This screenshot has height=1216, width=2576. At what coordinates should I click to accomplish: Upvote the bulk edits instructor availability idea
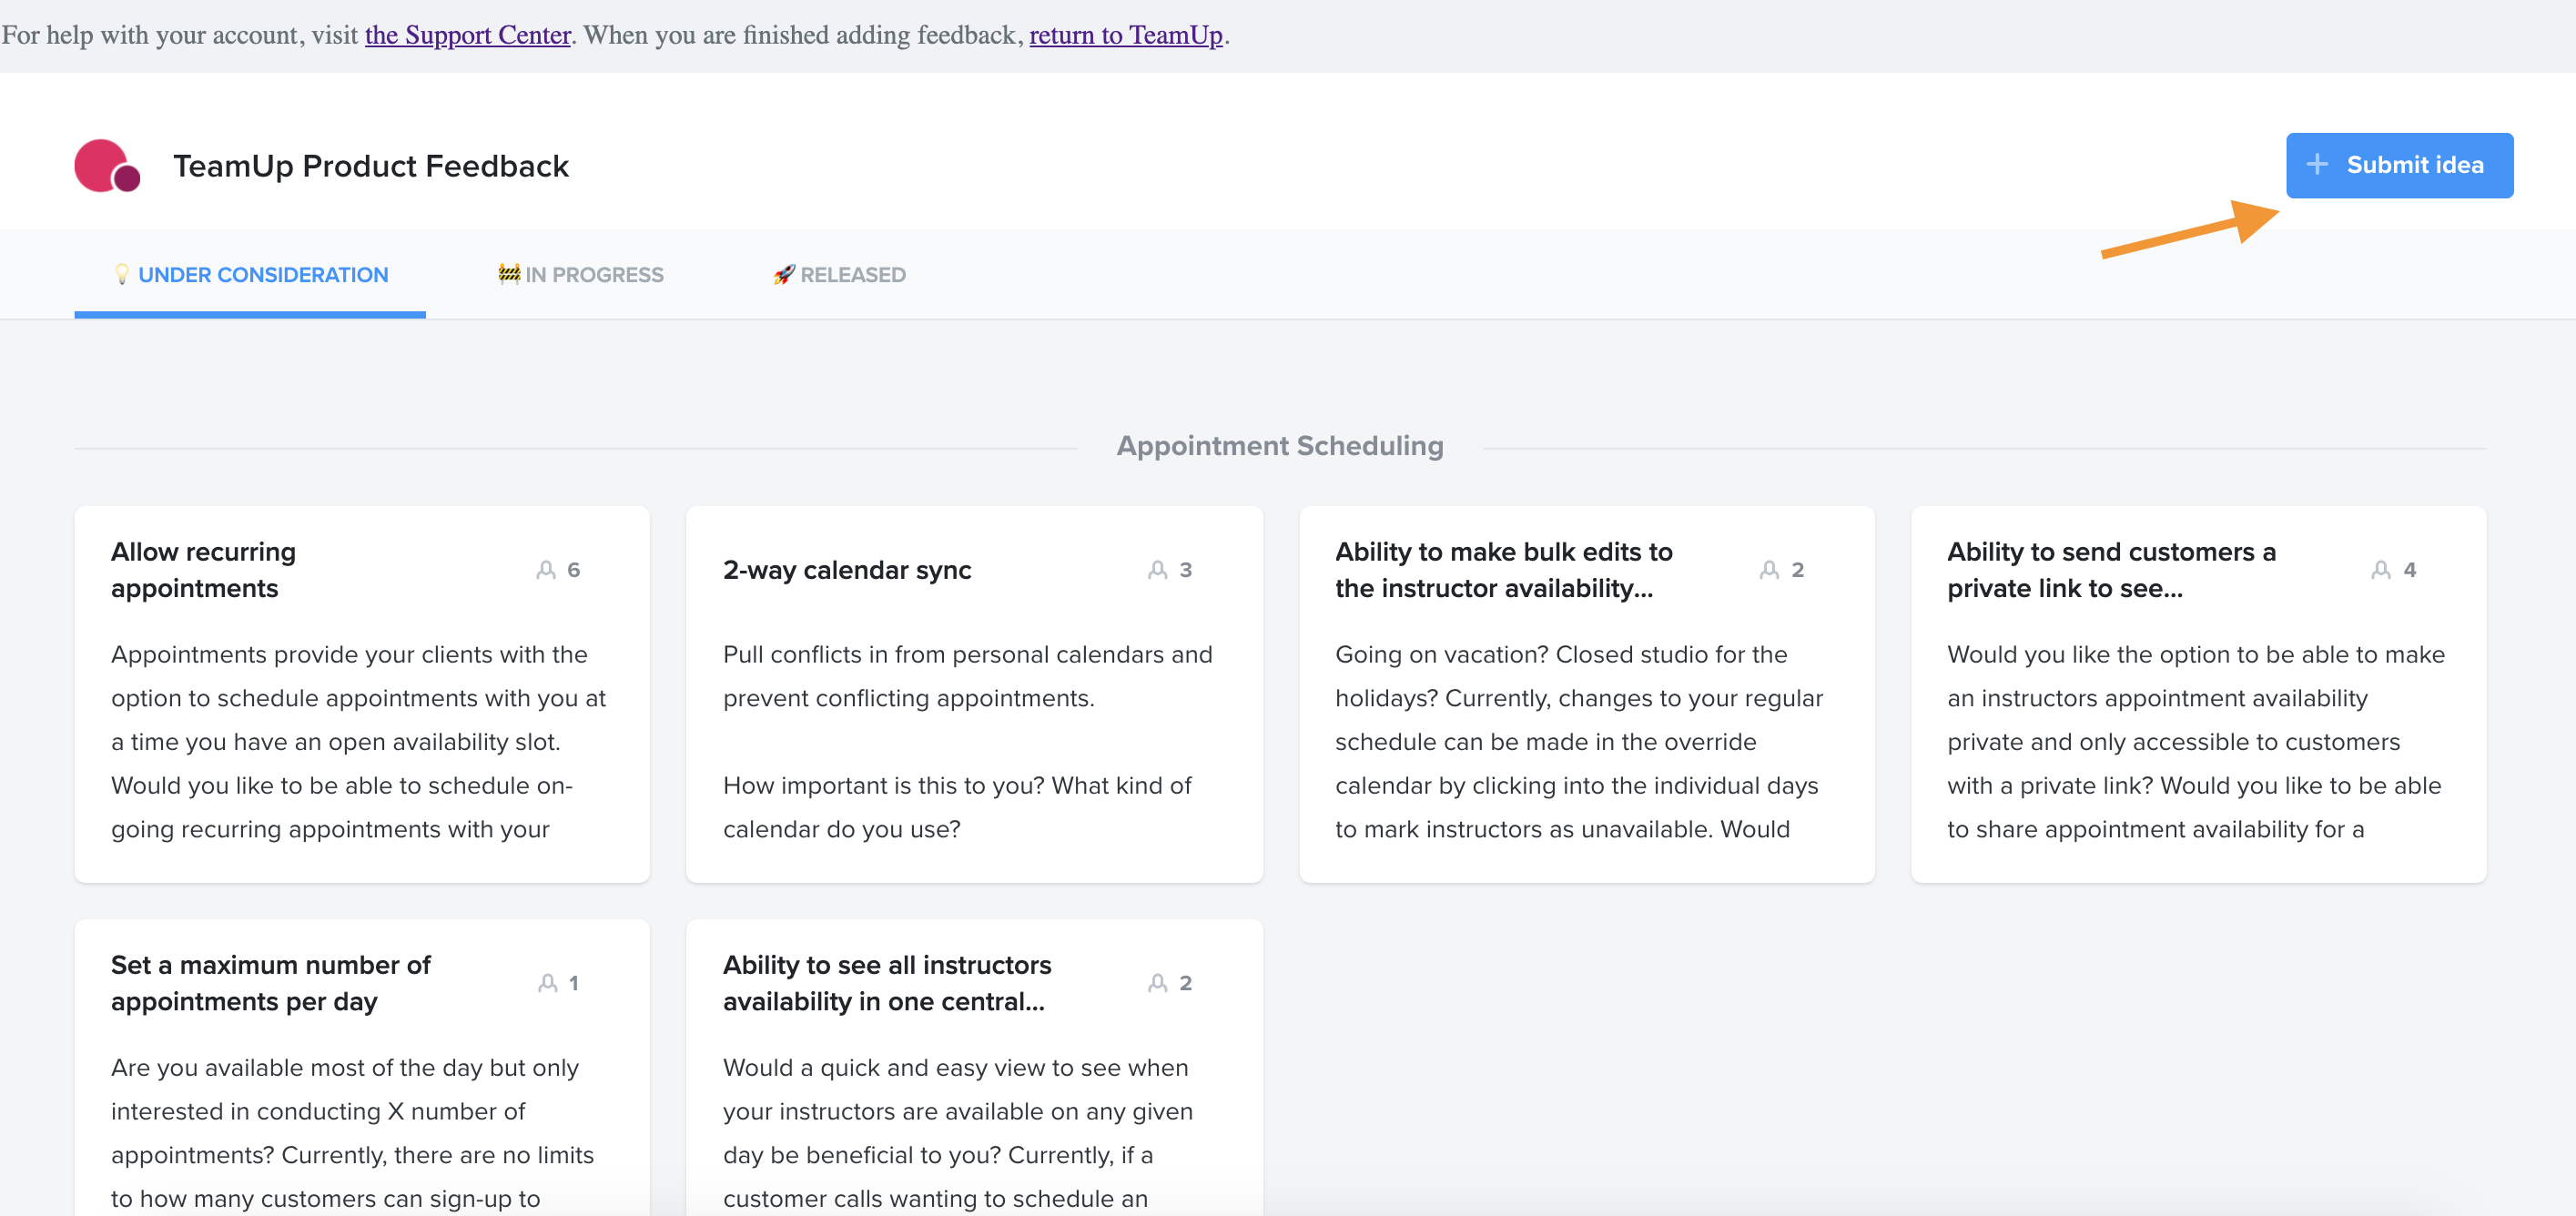(x=1770, y=570)
